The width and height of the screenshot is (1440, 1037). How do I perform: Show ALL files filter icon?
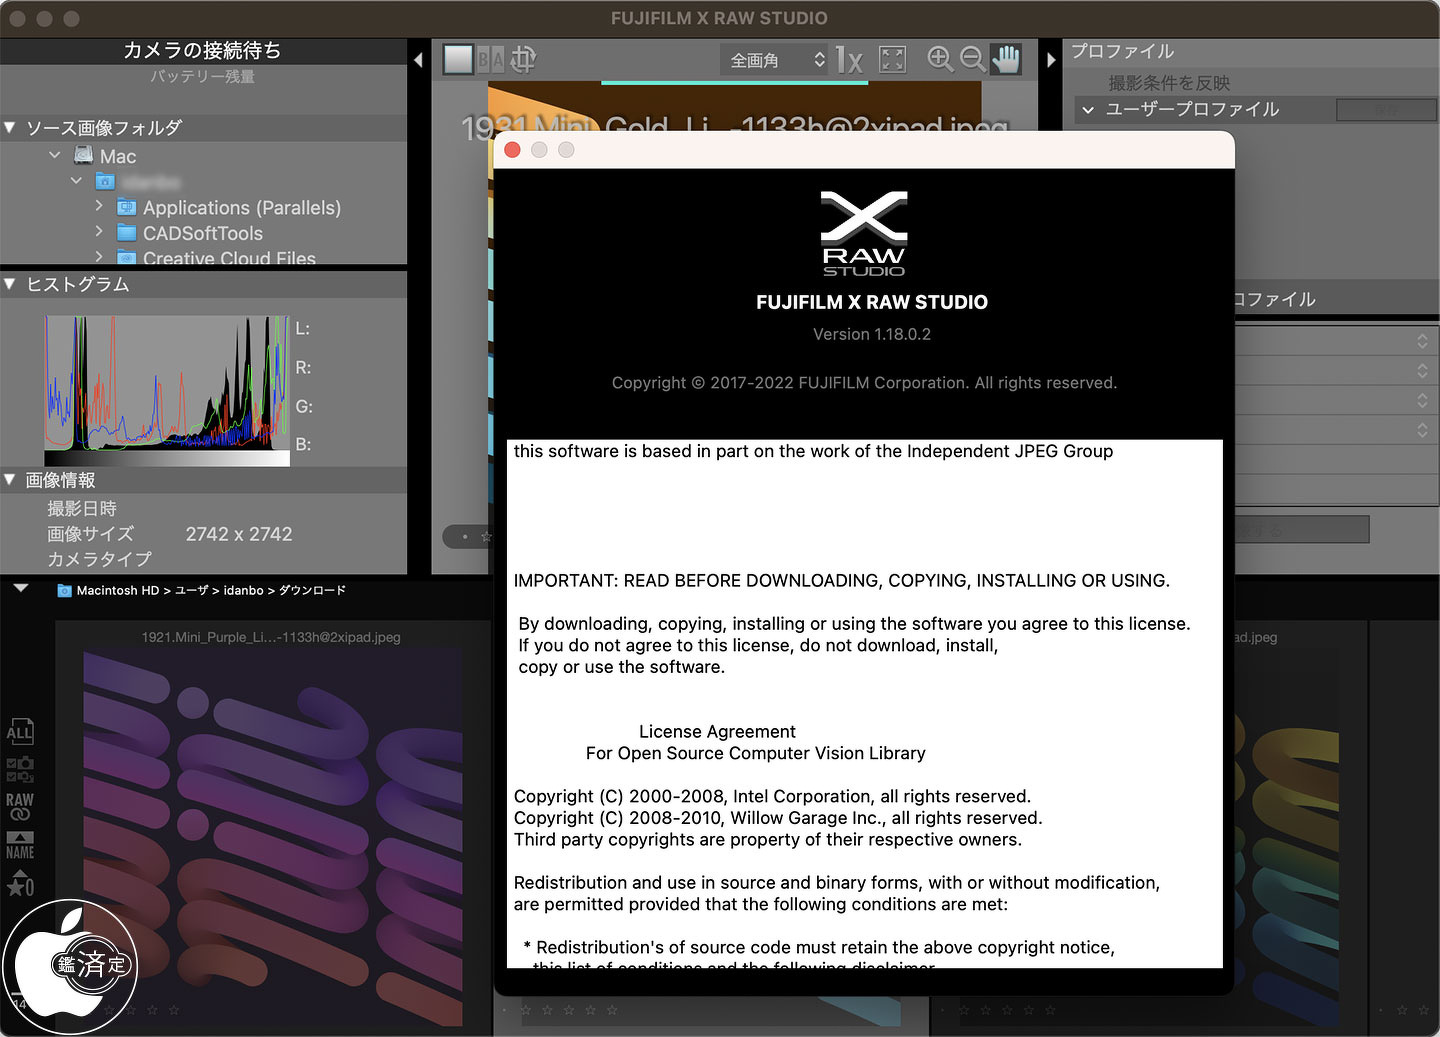[x=20, y=731]
